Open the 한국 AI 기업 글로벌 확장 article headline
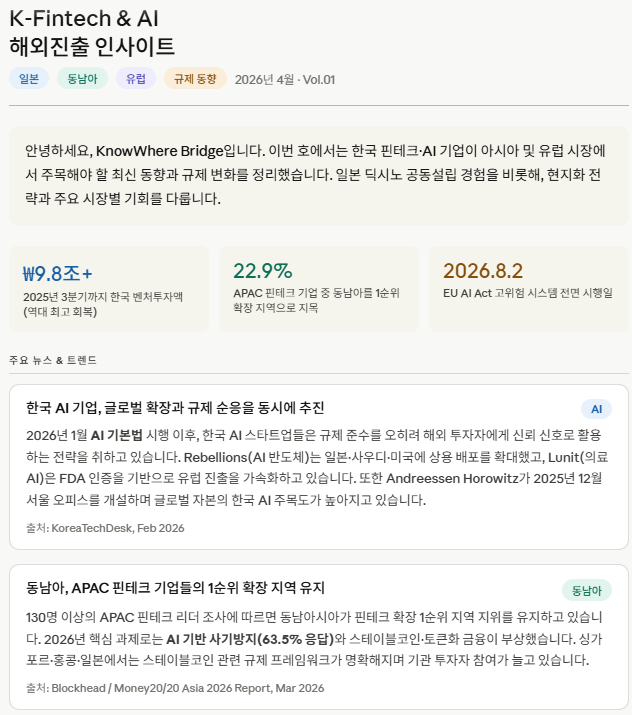Viewport: 632px width, 715px height. tap(175, 408)
